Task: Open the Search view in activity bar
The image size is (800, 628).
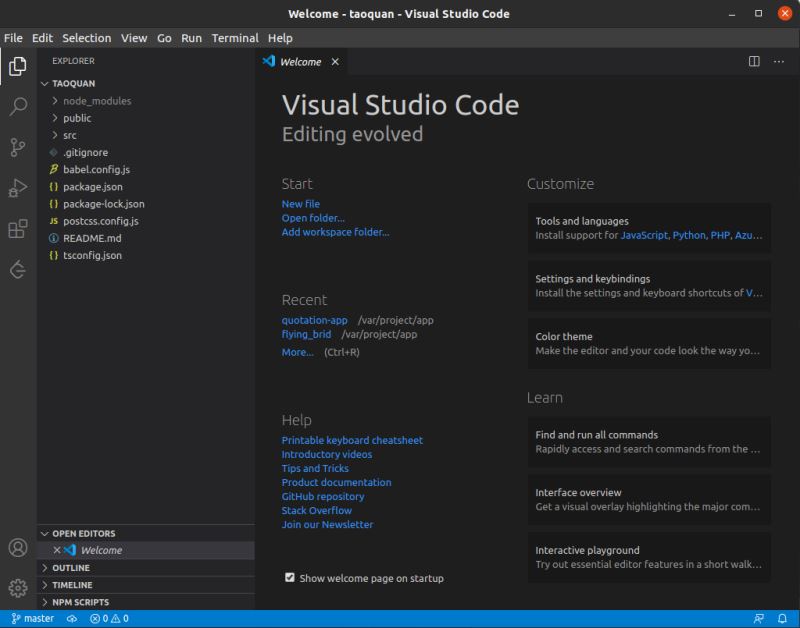Action: click(18, 107)
